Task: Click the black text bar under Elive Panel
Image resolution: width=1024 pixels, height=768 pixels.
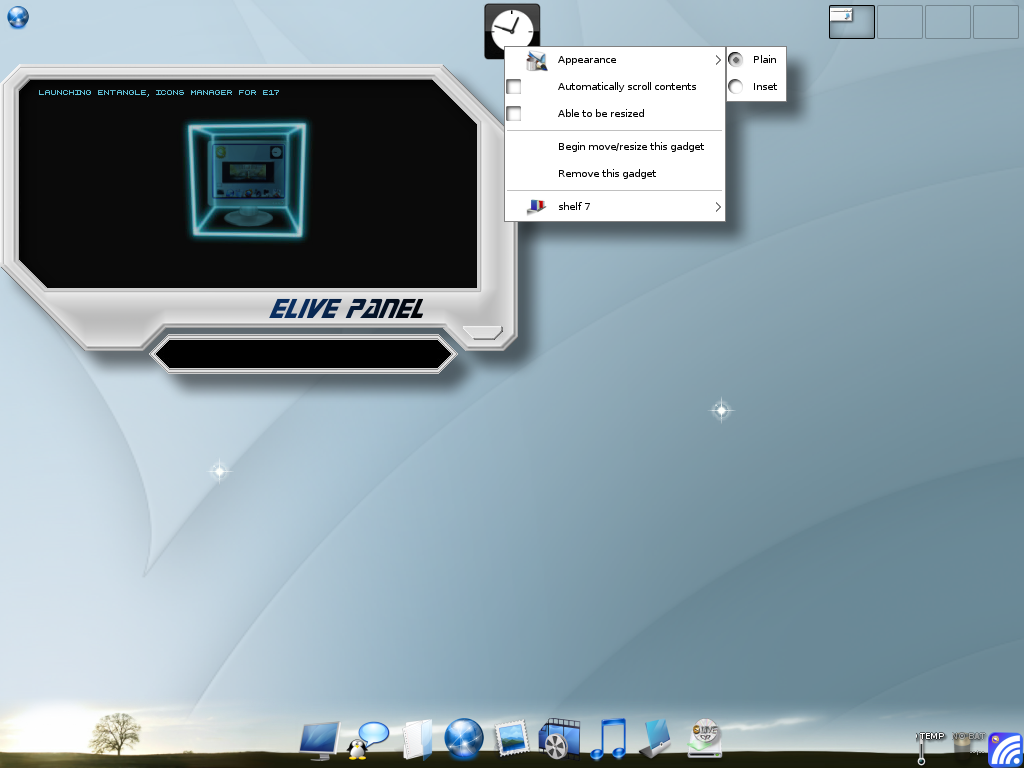Action: click(x=303, y=354)
